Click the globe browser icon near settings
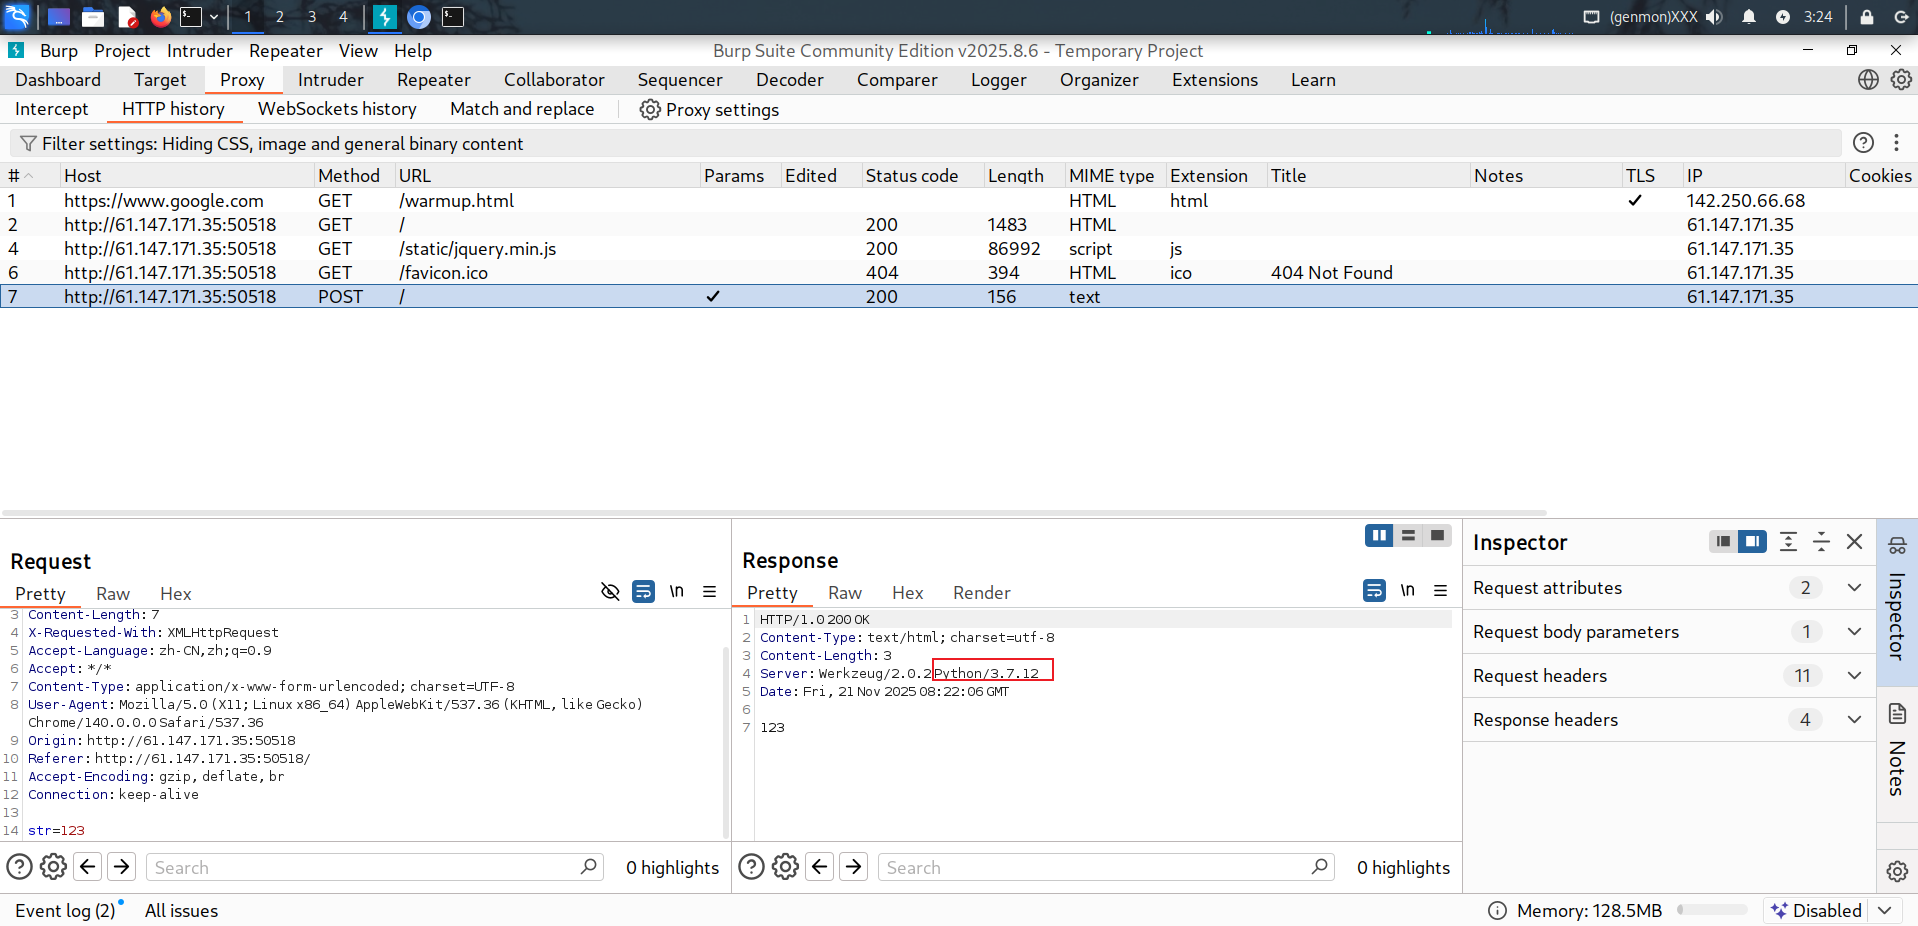Viewport: 1918px width, 926px height. (1868, 79)
